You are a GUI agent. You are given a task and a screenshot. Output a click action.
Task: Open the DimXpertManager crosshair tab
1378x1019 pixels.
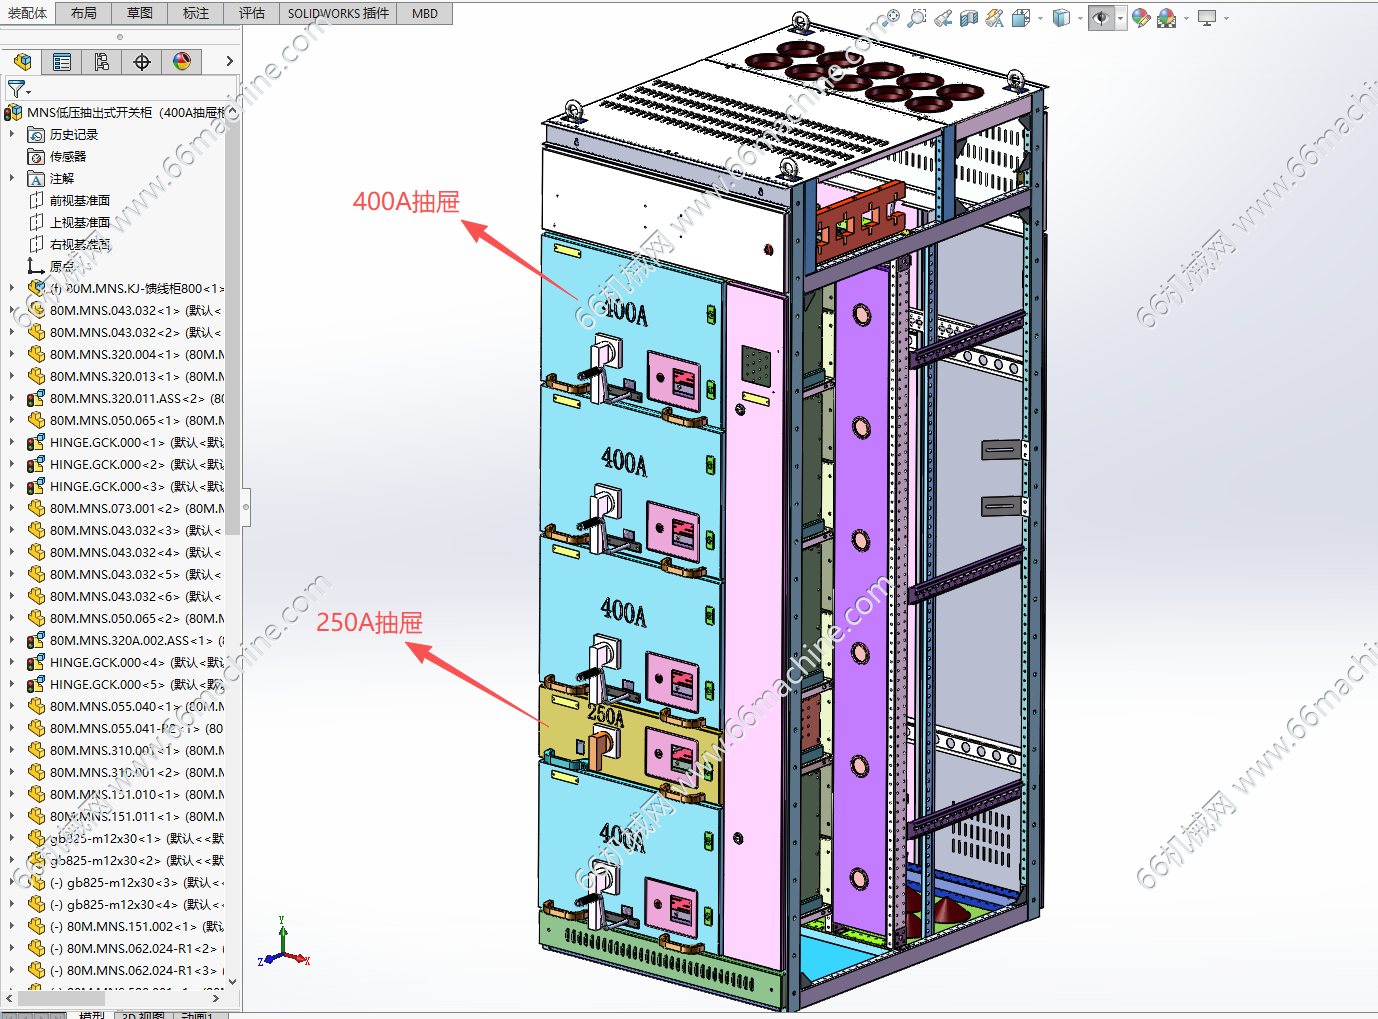tap(142, 62)
